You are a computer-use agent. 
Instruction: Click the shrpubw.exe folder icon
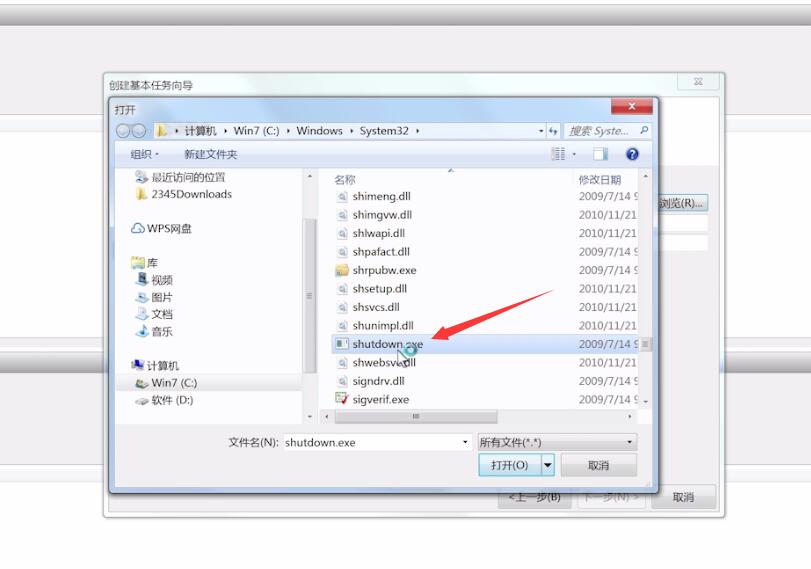[x=341, y=270]
